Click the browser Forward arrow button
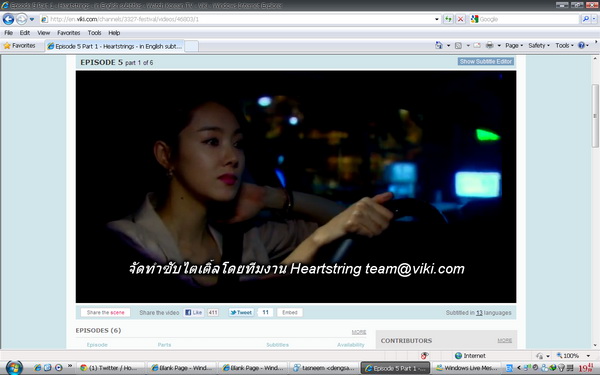 21,19
